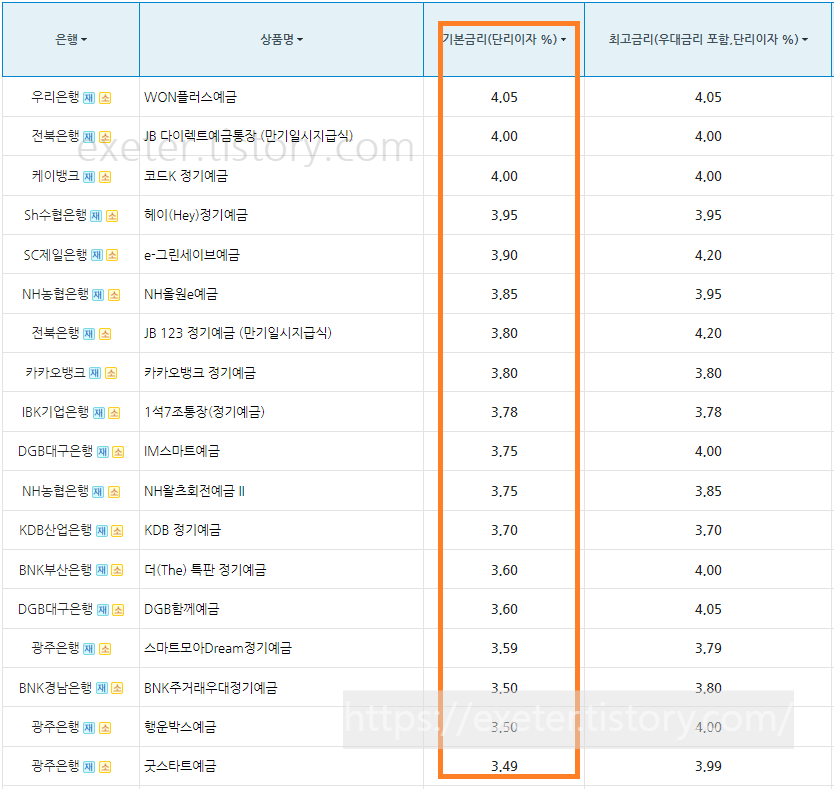
Task: Click the orange 소 badge beside IBK기업은행
Action: tap(114, 413)
